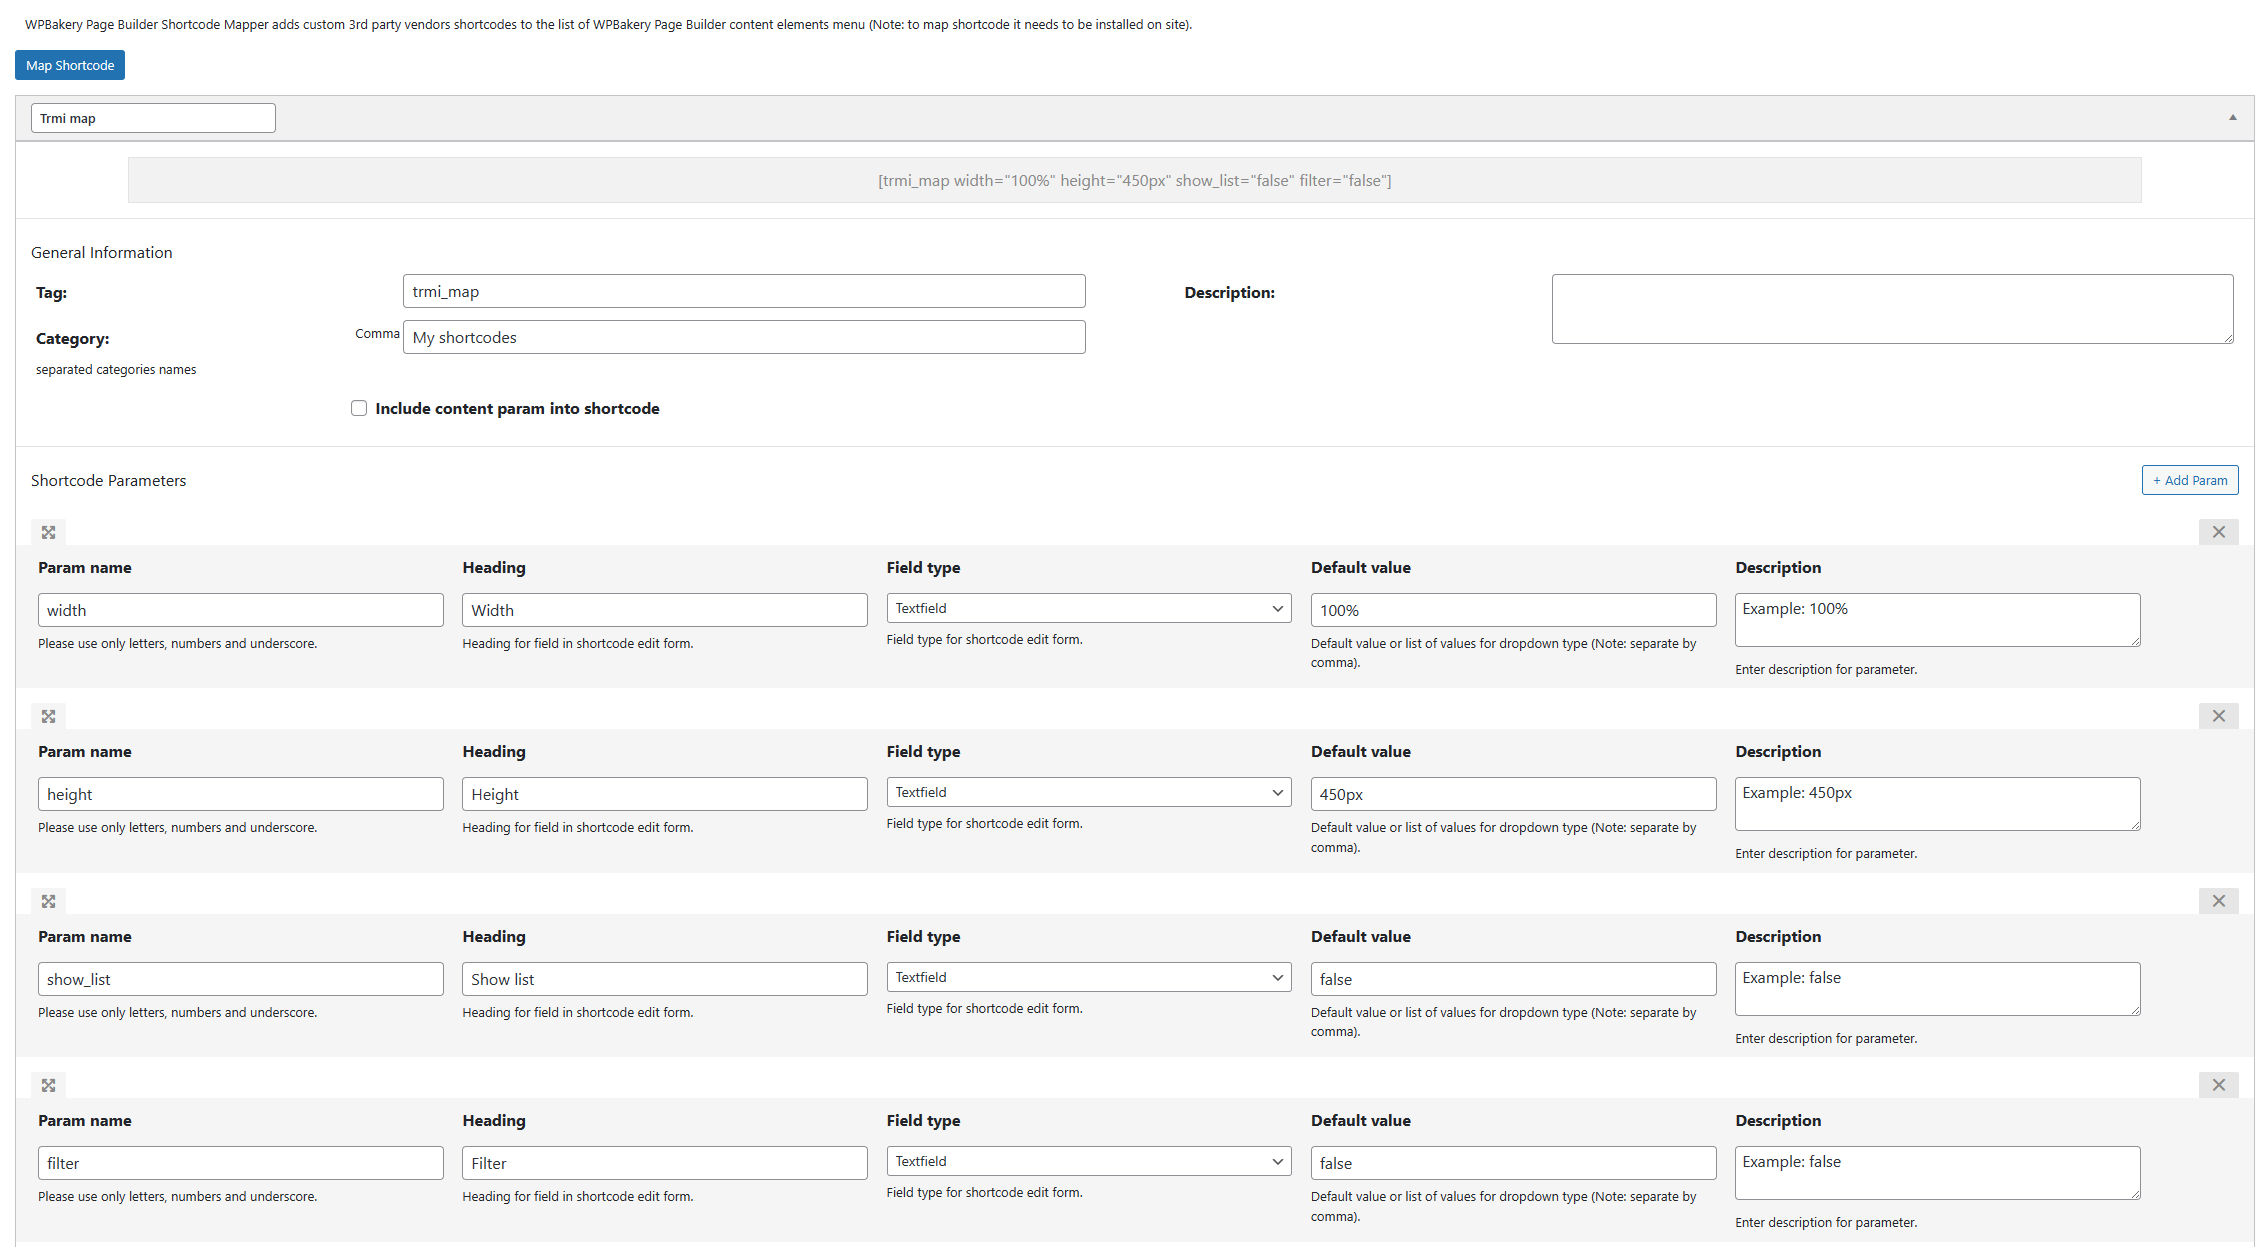Click the move/reorder icon for show_list param
The image size is (2256, 1247).
point(48,901)
